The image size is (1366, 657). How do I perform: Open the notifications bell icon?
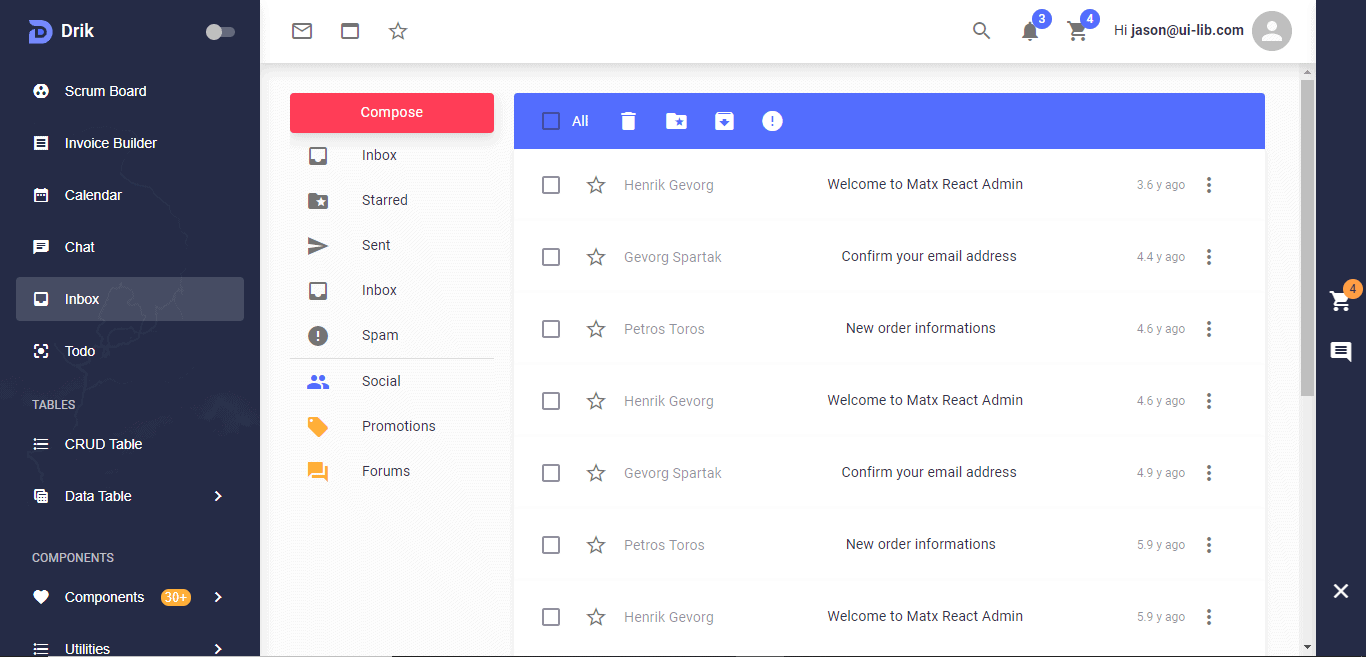(x=1030, y=31)
